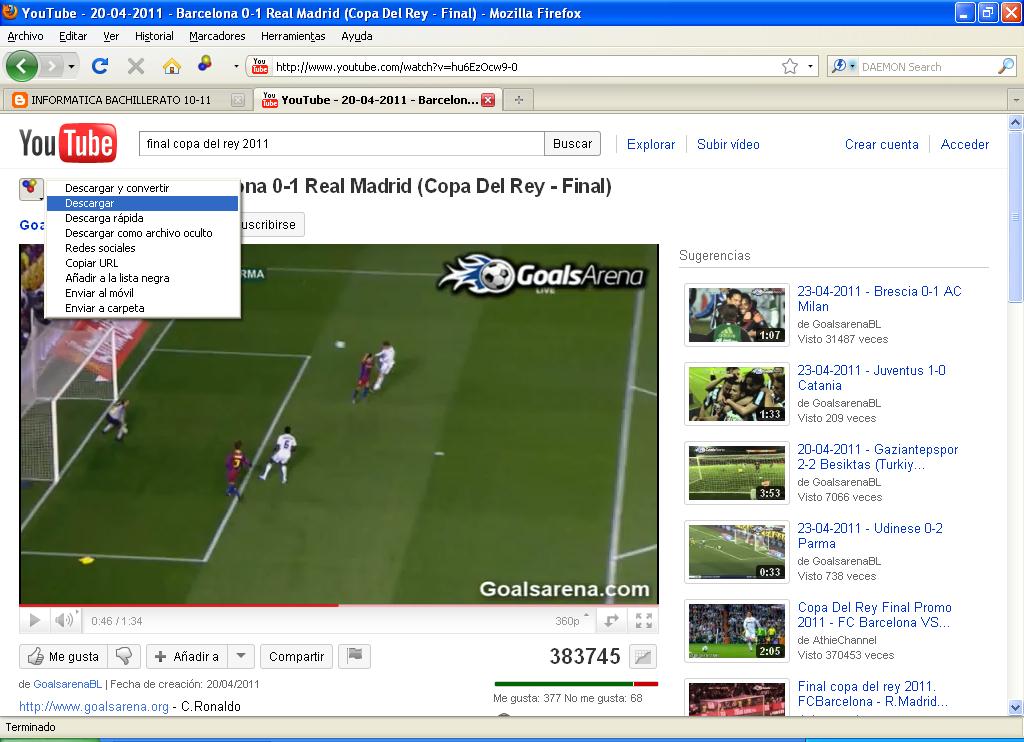The image size is (1024, 742).
Task: Open the search engine selector dropdown
Action: 842,66
